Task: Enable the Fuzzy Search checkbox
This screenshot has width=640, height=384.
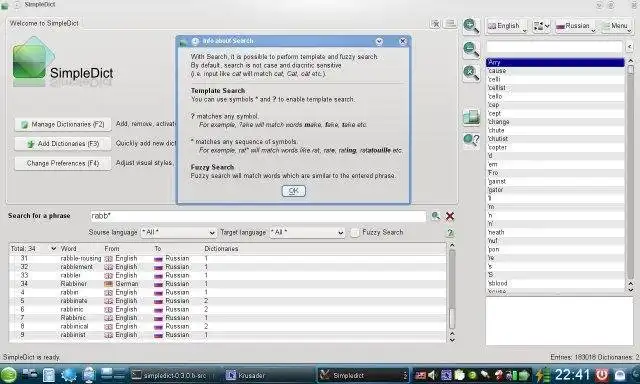Action: click(355, 233)
